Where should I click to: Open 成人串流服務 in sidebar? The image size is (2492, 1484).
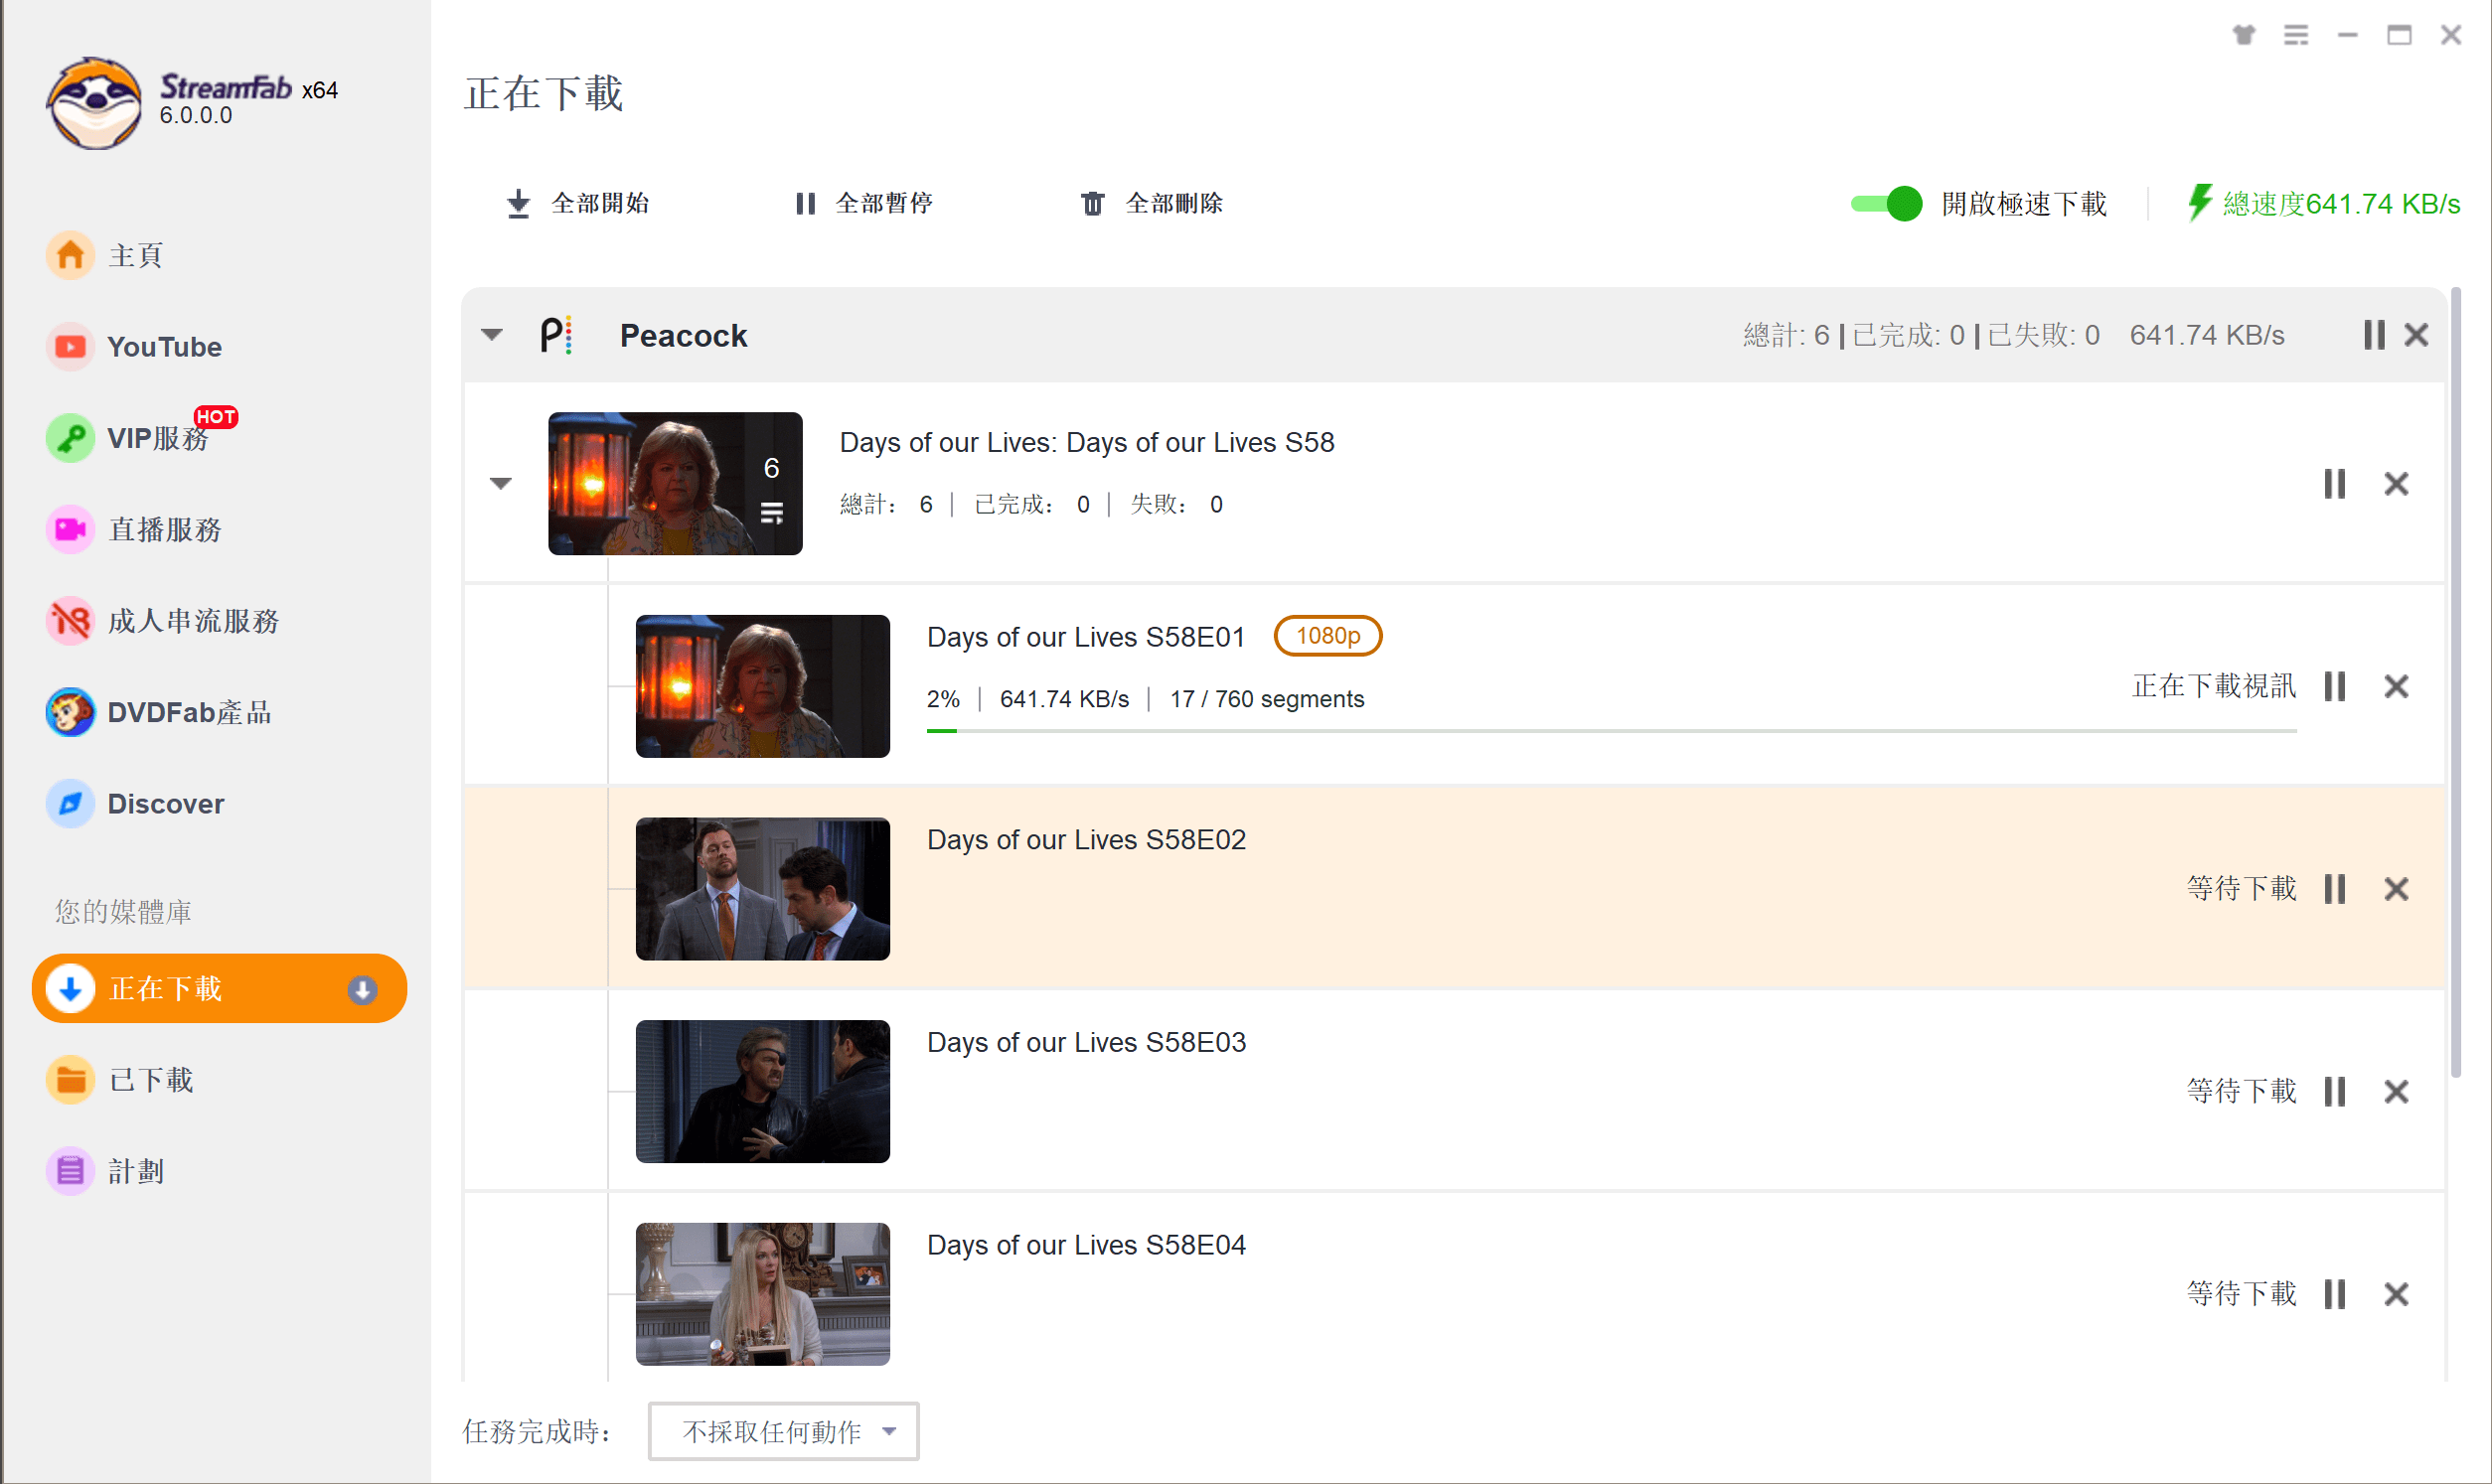(193, 621)
